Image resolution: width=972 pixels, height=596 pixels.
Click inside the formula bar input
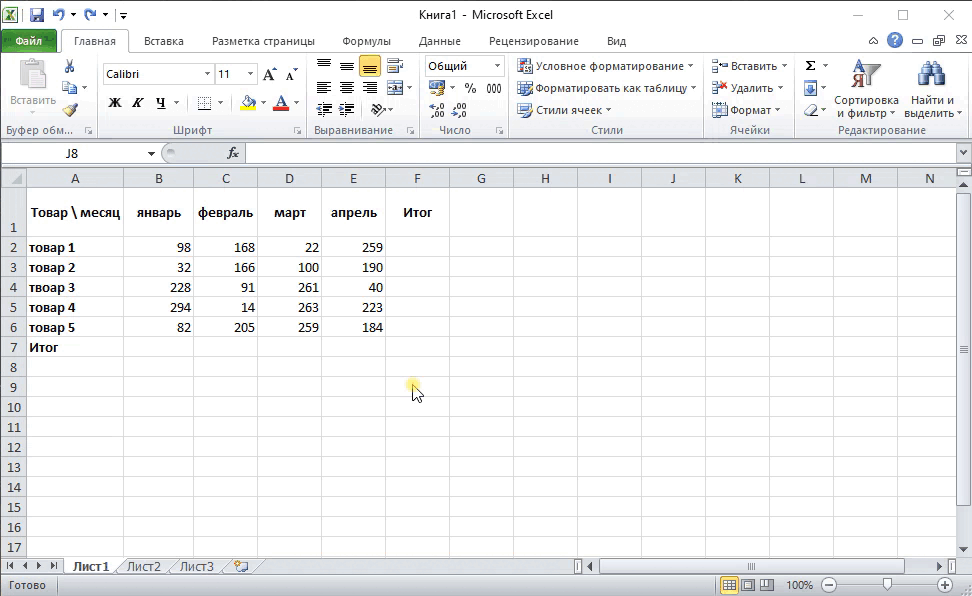point(601,153)
